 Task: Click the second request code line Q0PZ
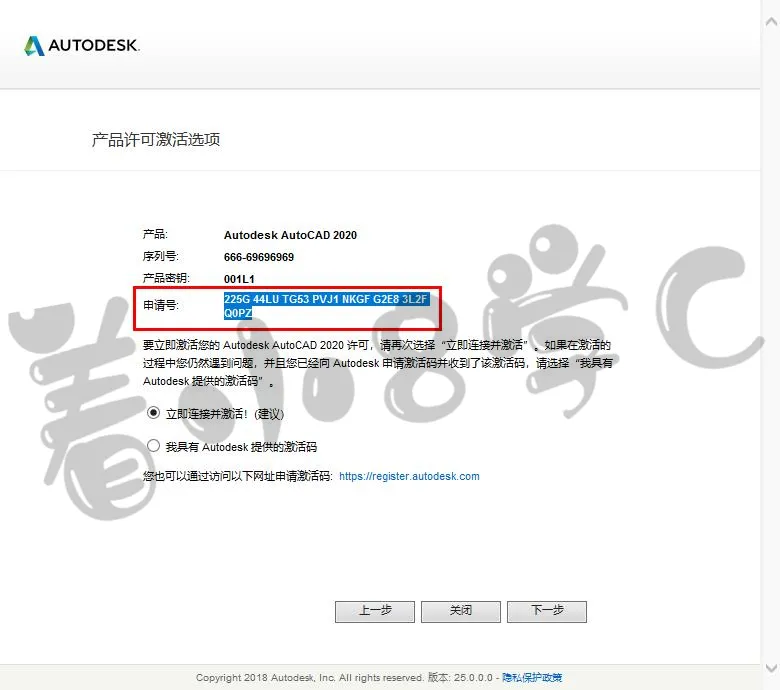coord(238,313)
